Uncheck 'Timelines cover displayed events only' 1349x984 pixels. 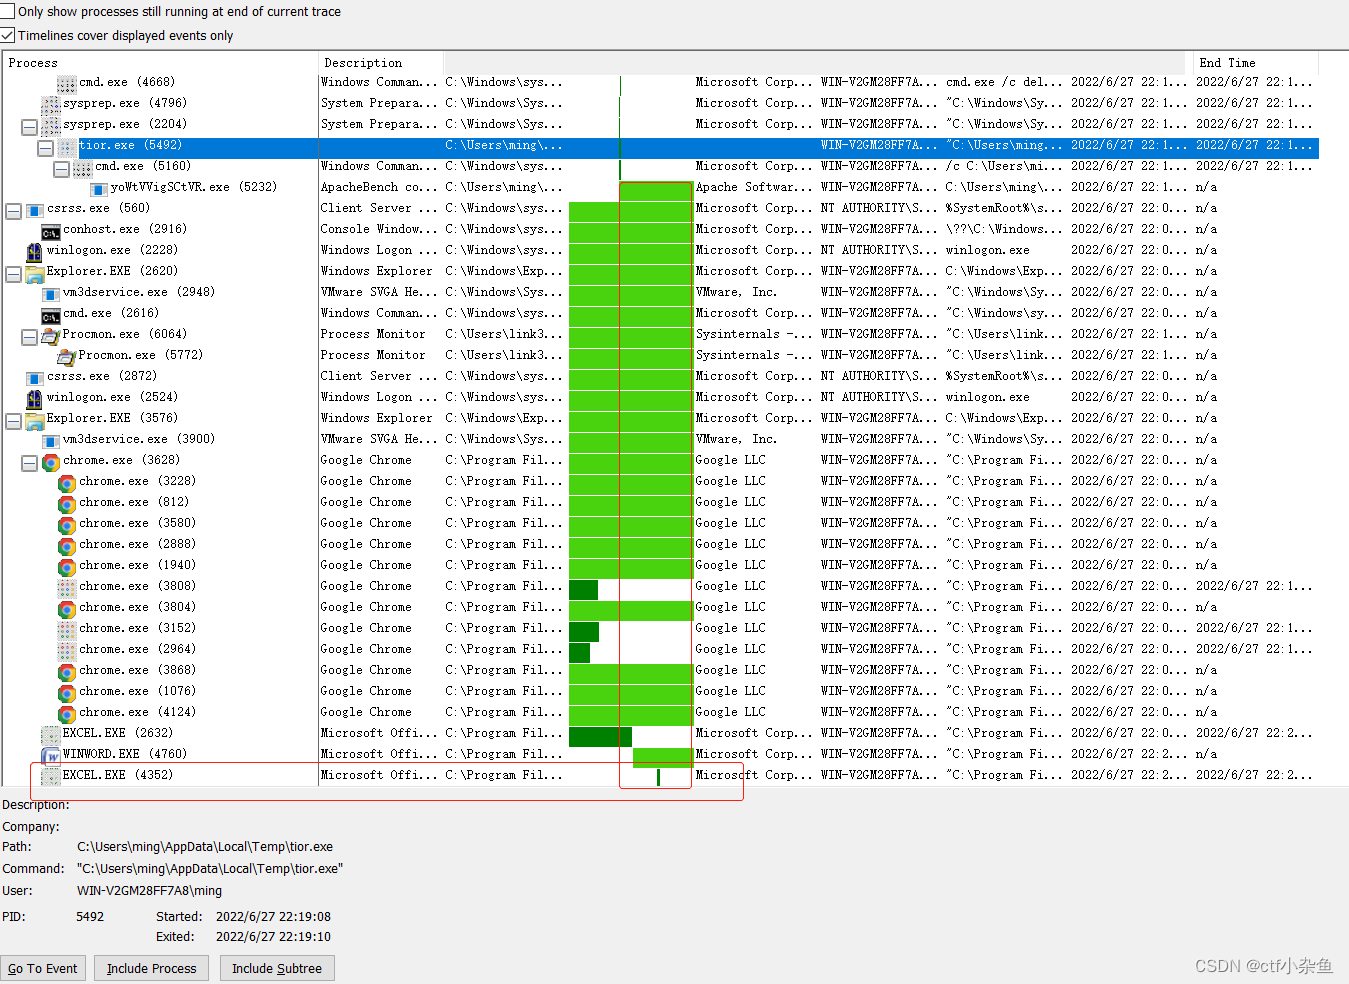[x=8, y=35]
